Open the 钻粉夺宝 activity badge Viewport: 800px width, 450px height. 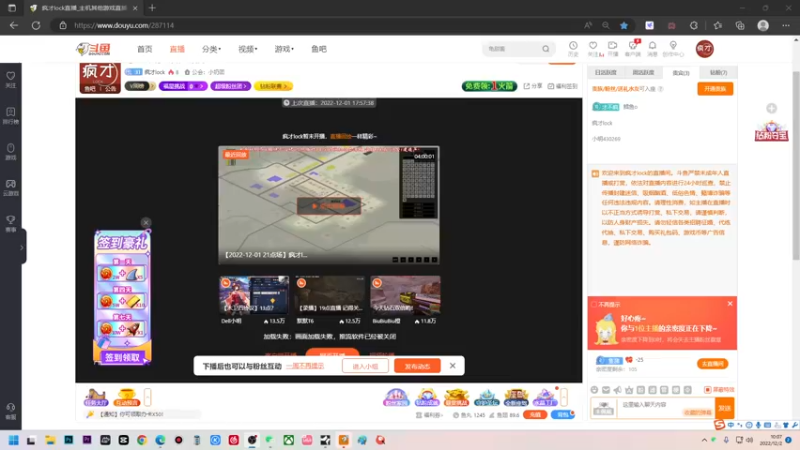tap(771, 131)
